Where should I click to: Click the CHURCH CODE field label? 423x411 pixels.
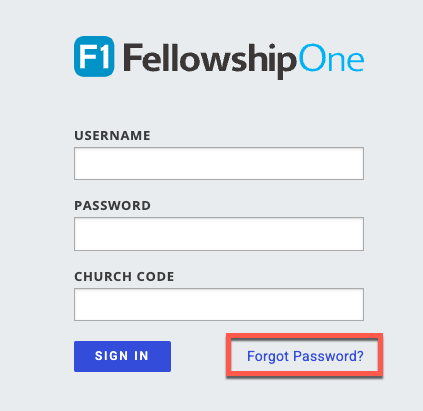[124, 277]
